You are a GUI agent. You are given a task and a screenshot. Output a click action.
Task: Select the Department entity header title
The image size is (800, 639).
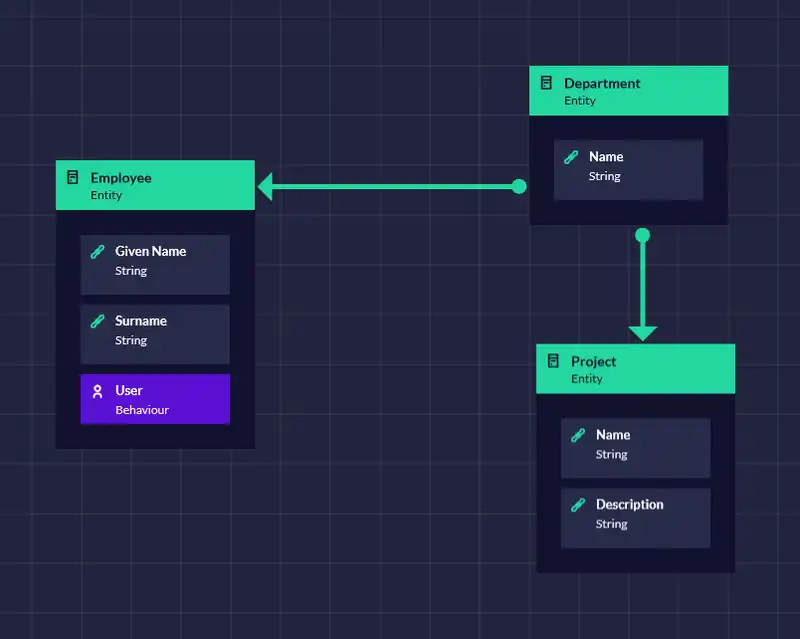(602, 83)
